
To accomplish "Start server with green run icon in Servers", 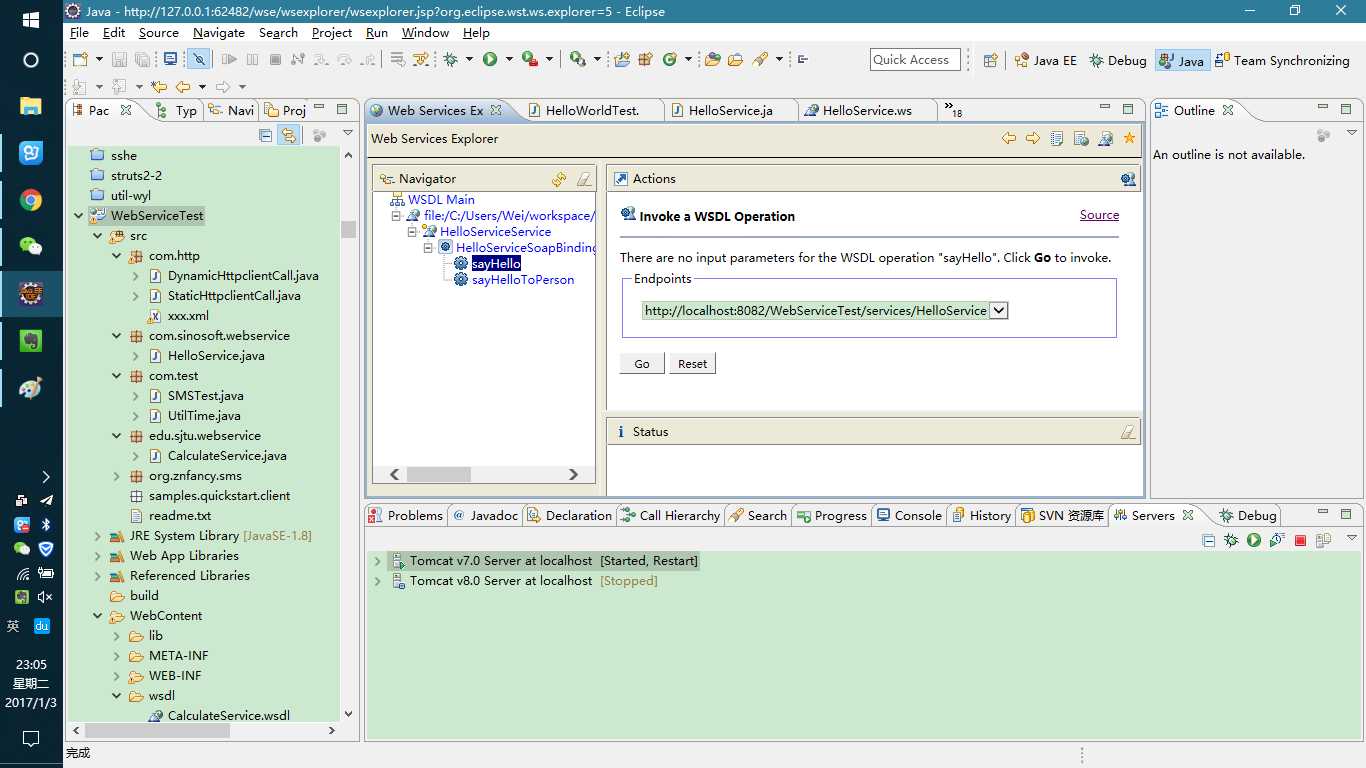I will pyautogui.click(x=1254, y=541).
